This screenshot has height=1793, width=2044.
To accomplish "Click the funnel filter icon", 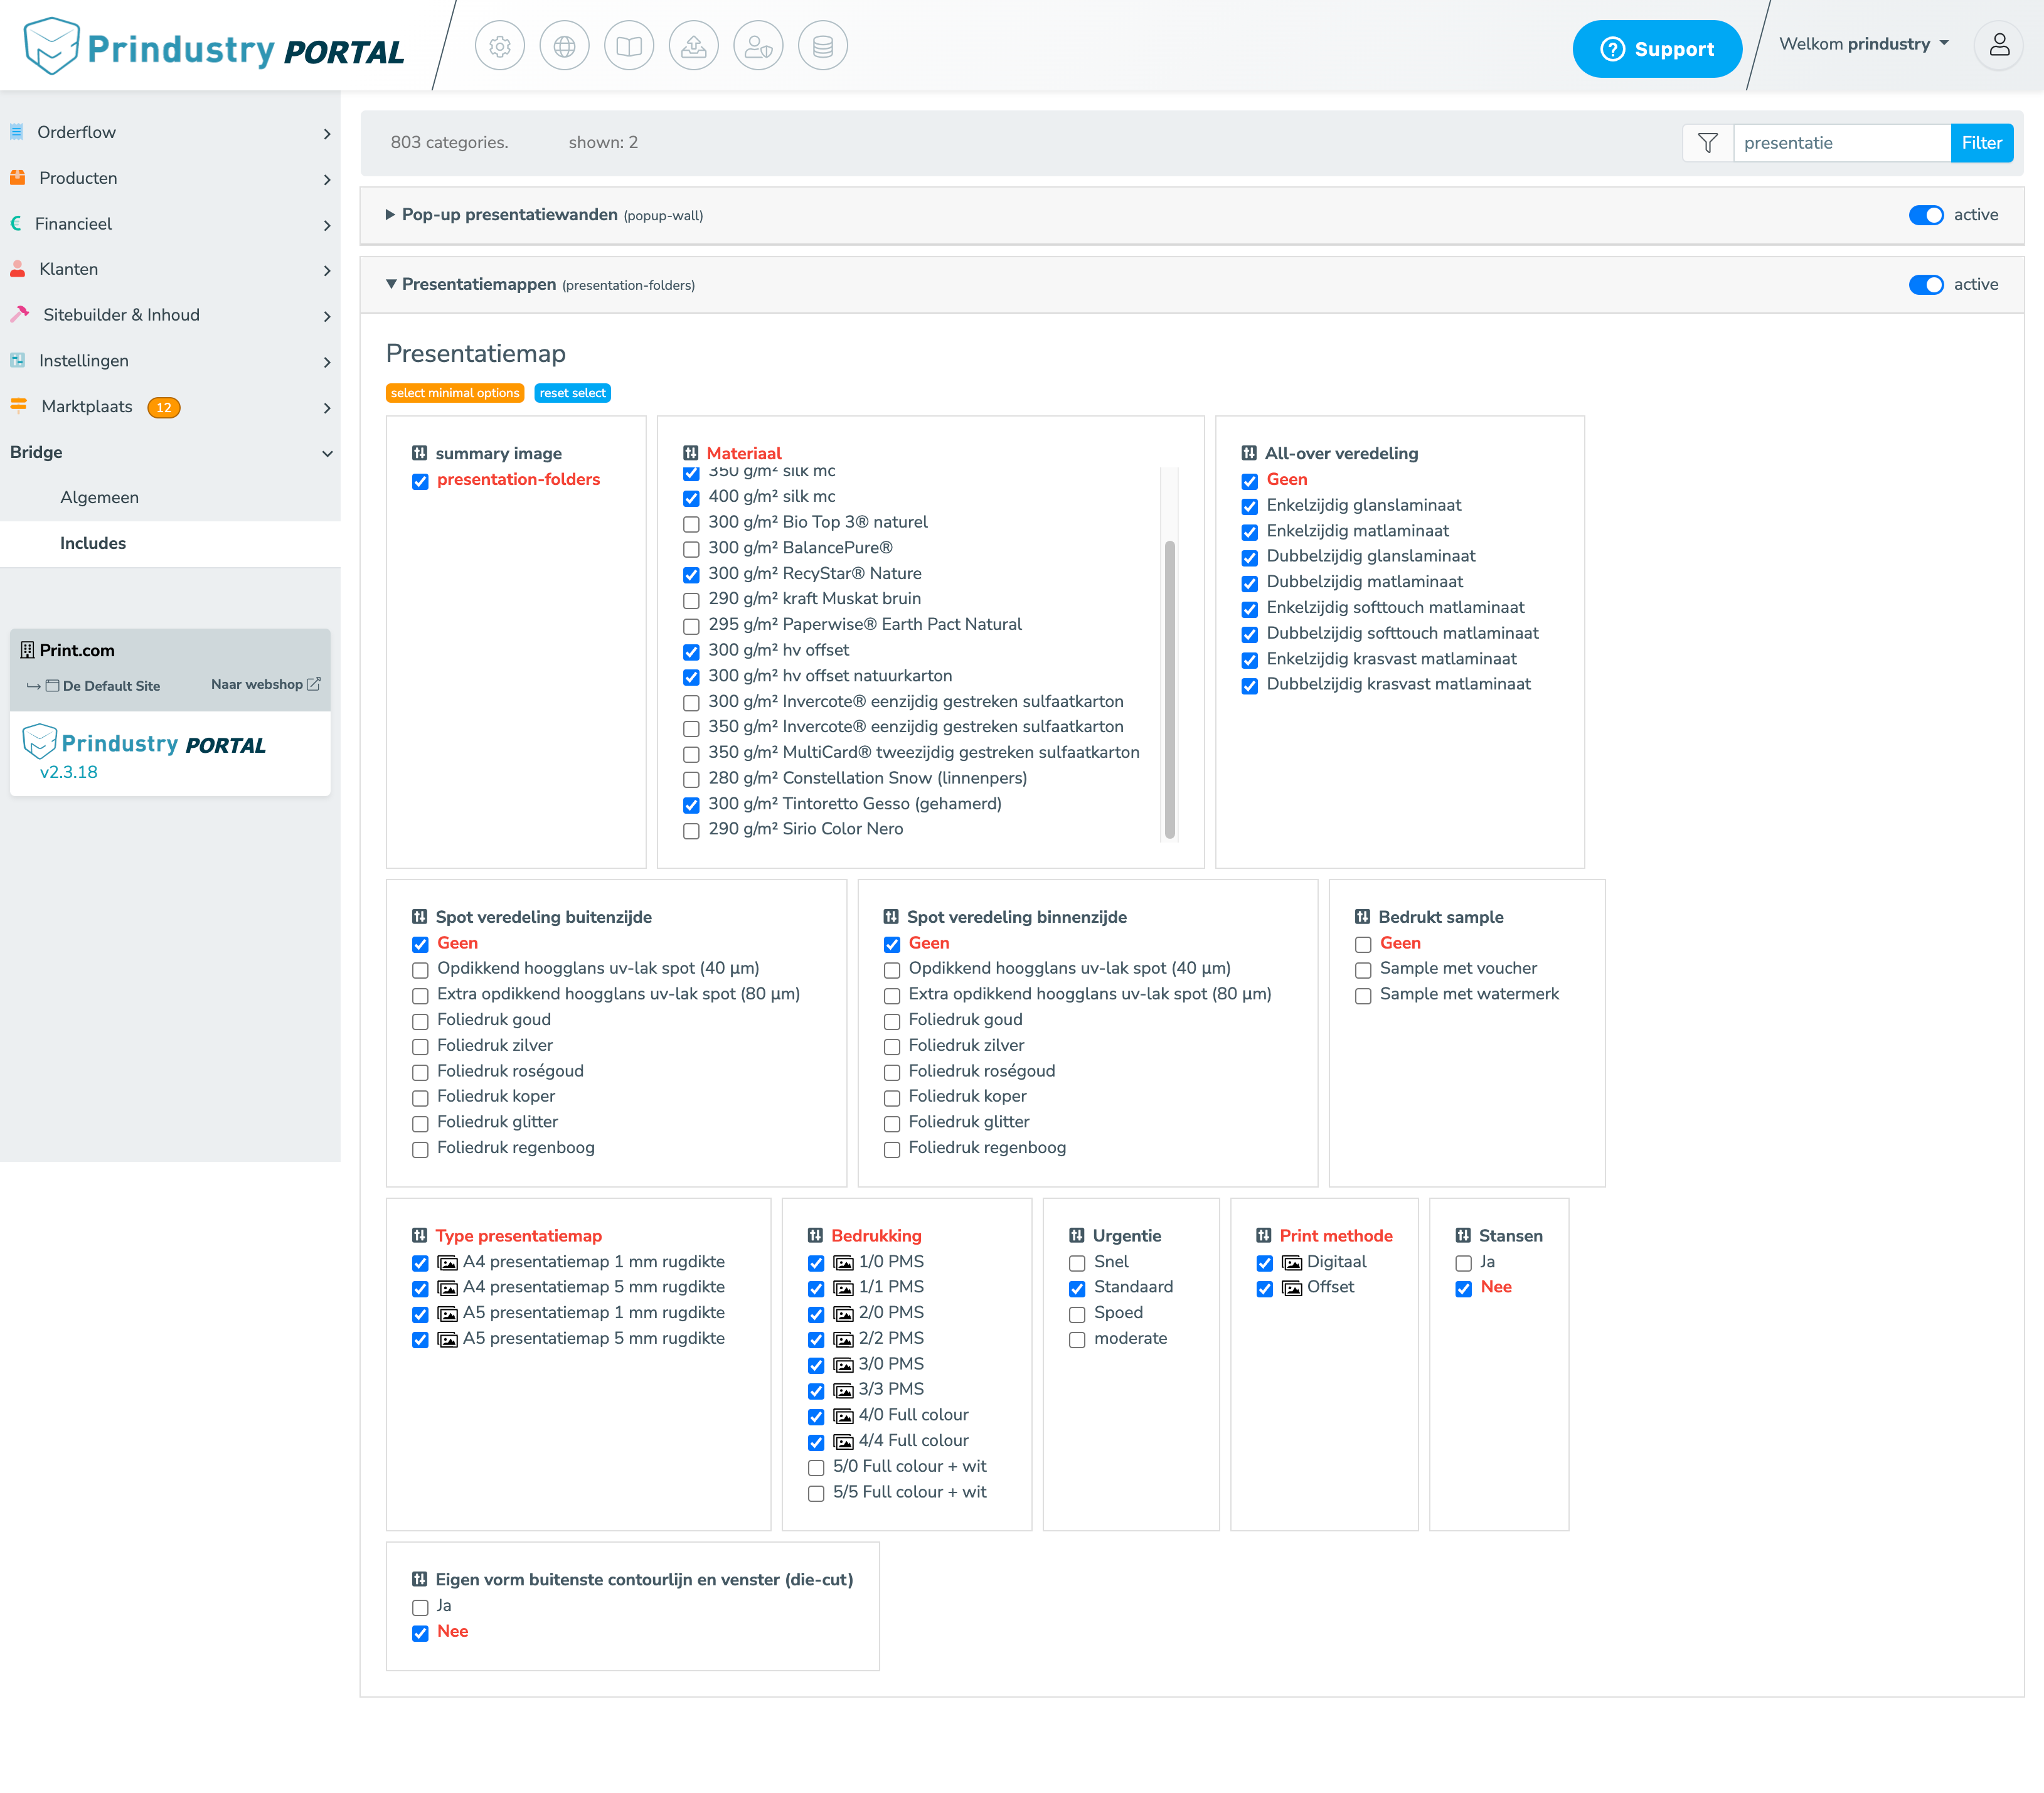I will coord(1708,143).
